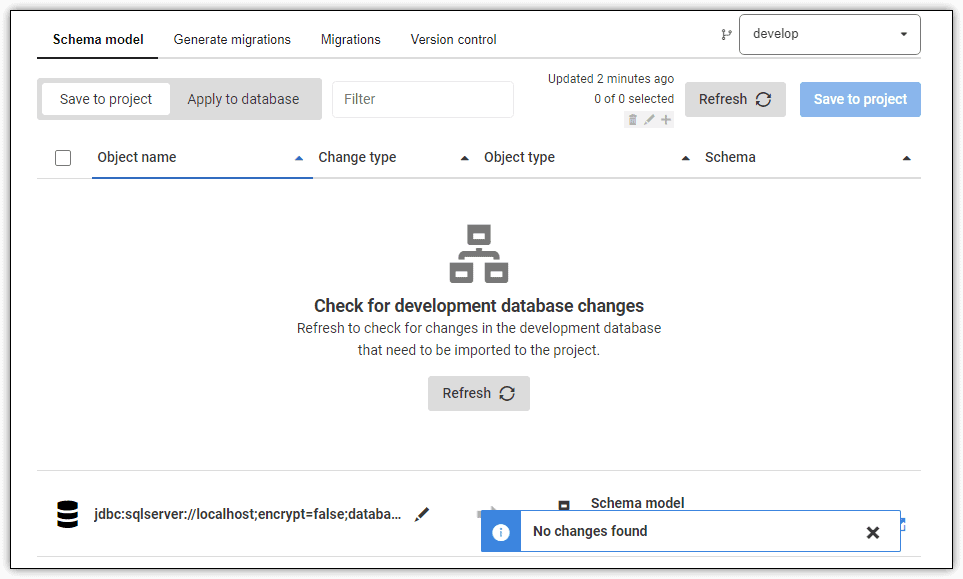Dismiss the No changes found notification

[x=872, y=531]
